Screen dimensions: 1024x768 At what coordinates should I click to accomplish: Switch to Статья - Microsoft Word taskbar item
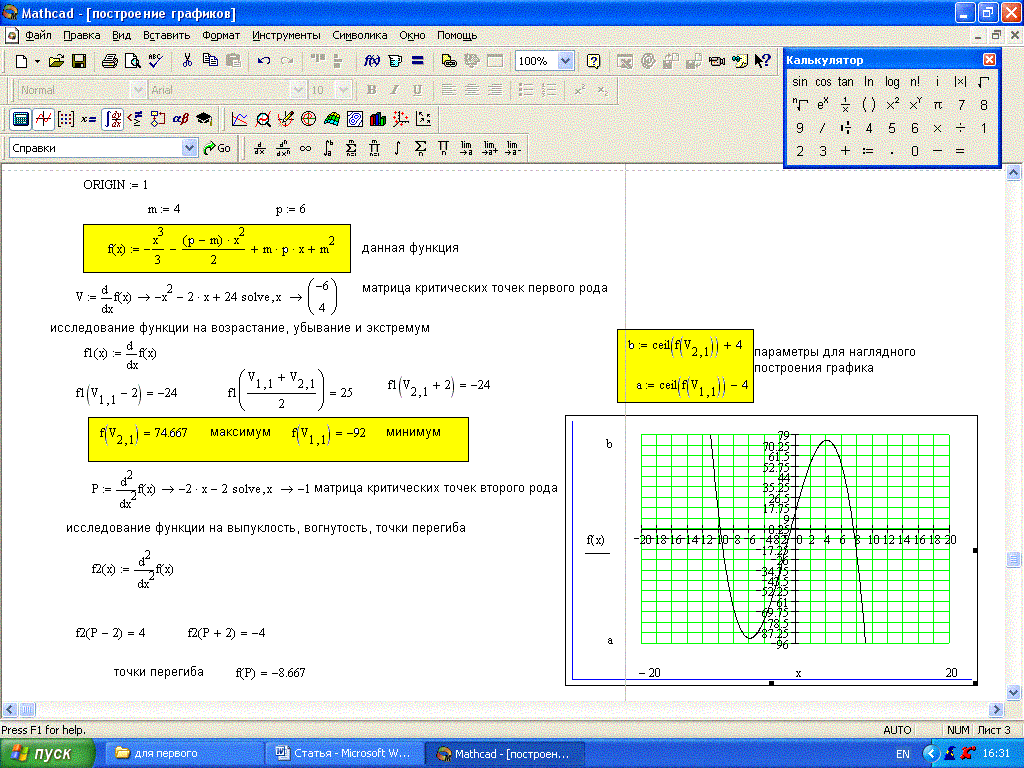click(343, 753)
